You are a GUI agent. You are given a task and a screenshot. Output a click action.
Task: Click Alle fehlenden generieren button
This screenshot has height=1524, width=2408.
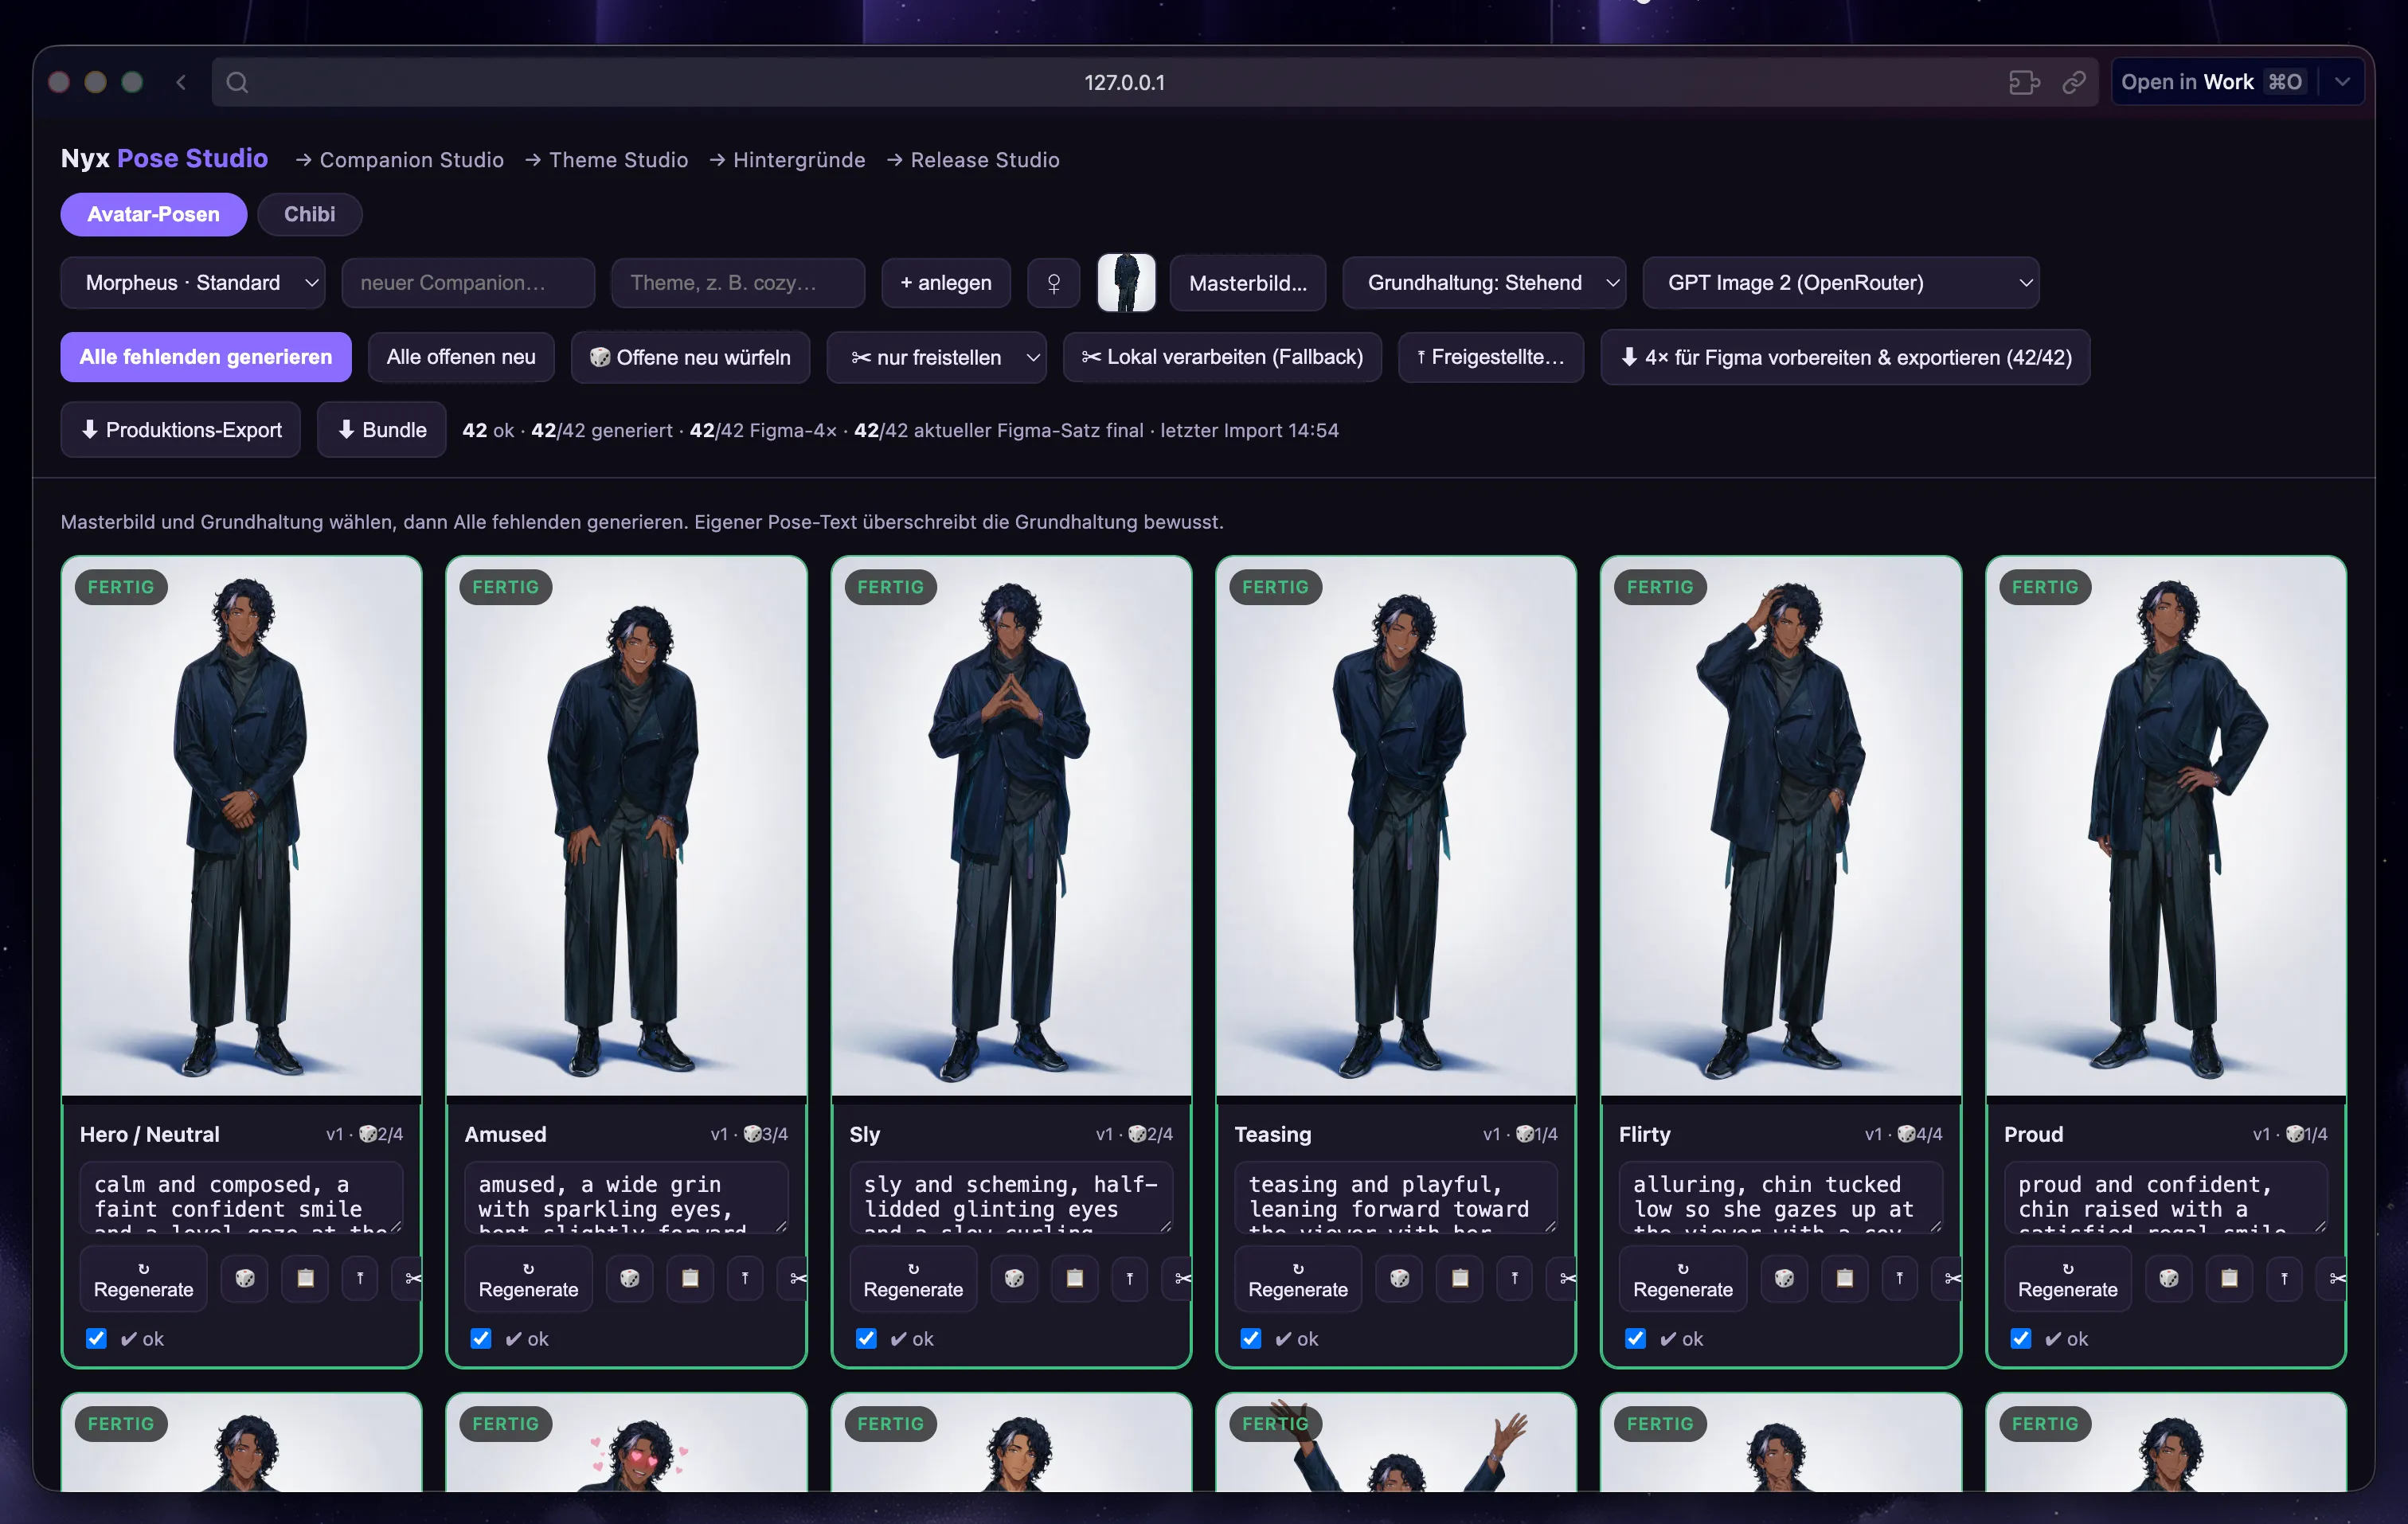click(x=206, y=357)
